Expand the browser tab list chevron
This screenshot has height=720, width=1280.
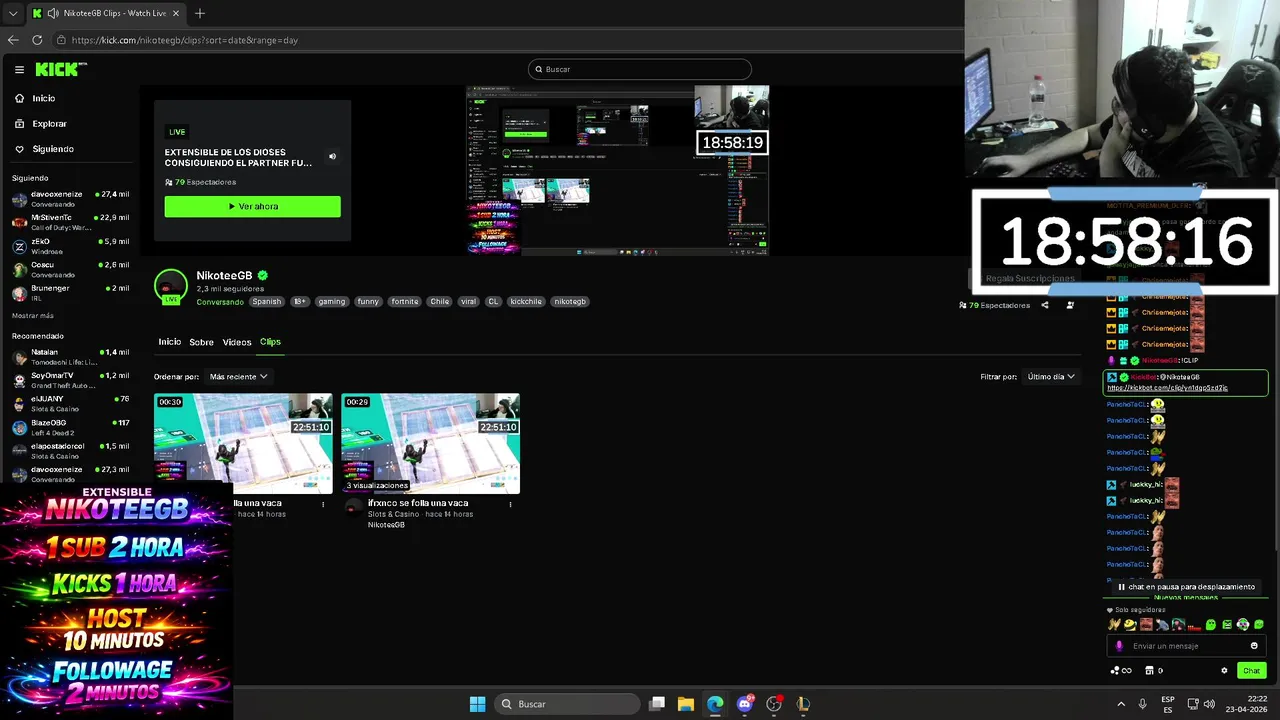[x=13, y=13]
